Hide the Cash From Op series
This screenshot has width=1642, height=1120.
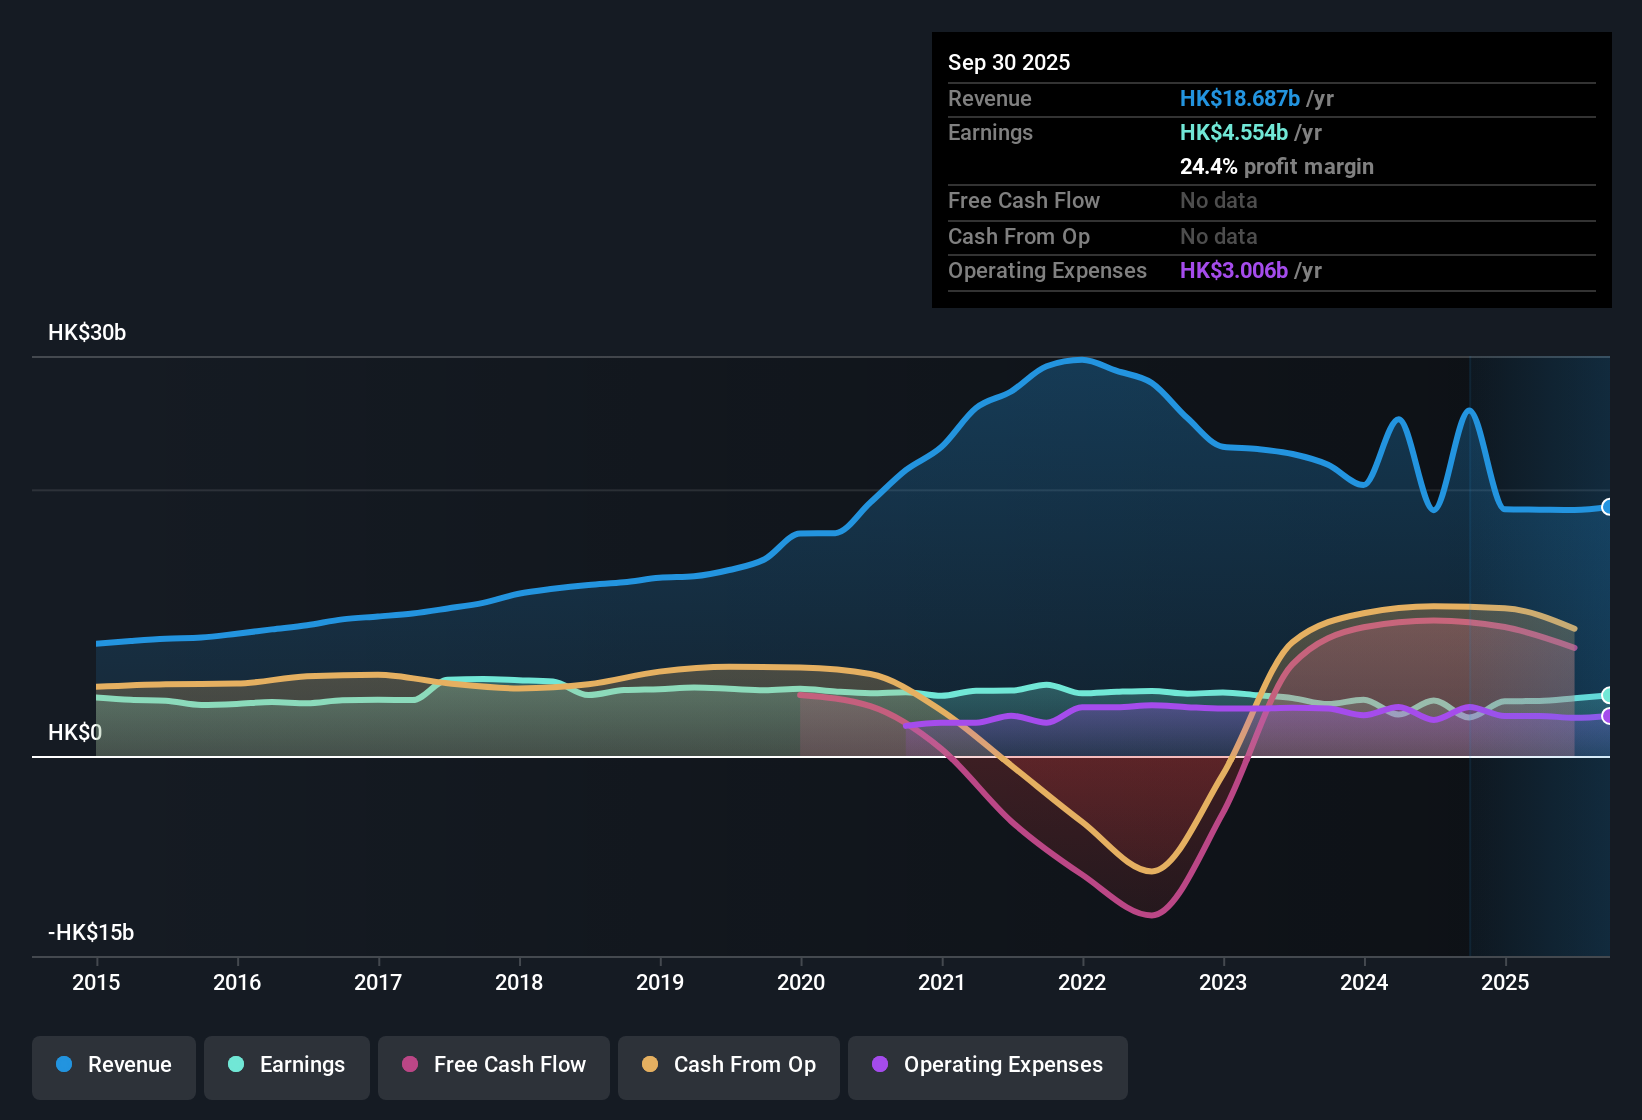[x=728, y=1067]
